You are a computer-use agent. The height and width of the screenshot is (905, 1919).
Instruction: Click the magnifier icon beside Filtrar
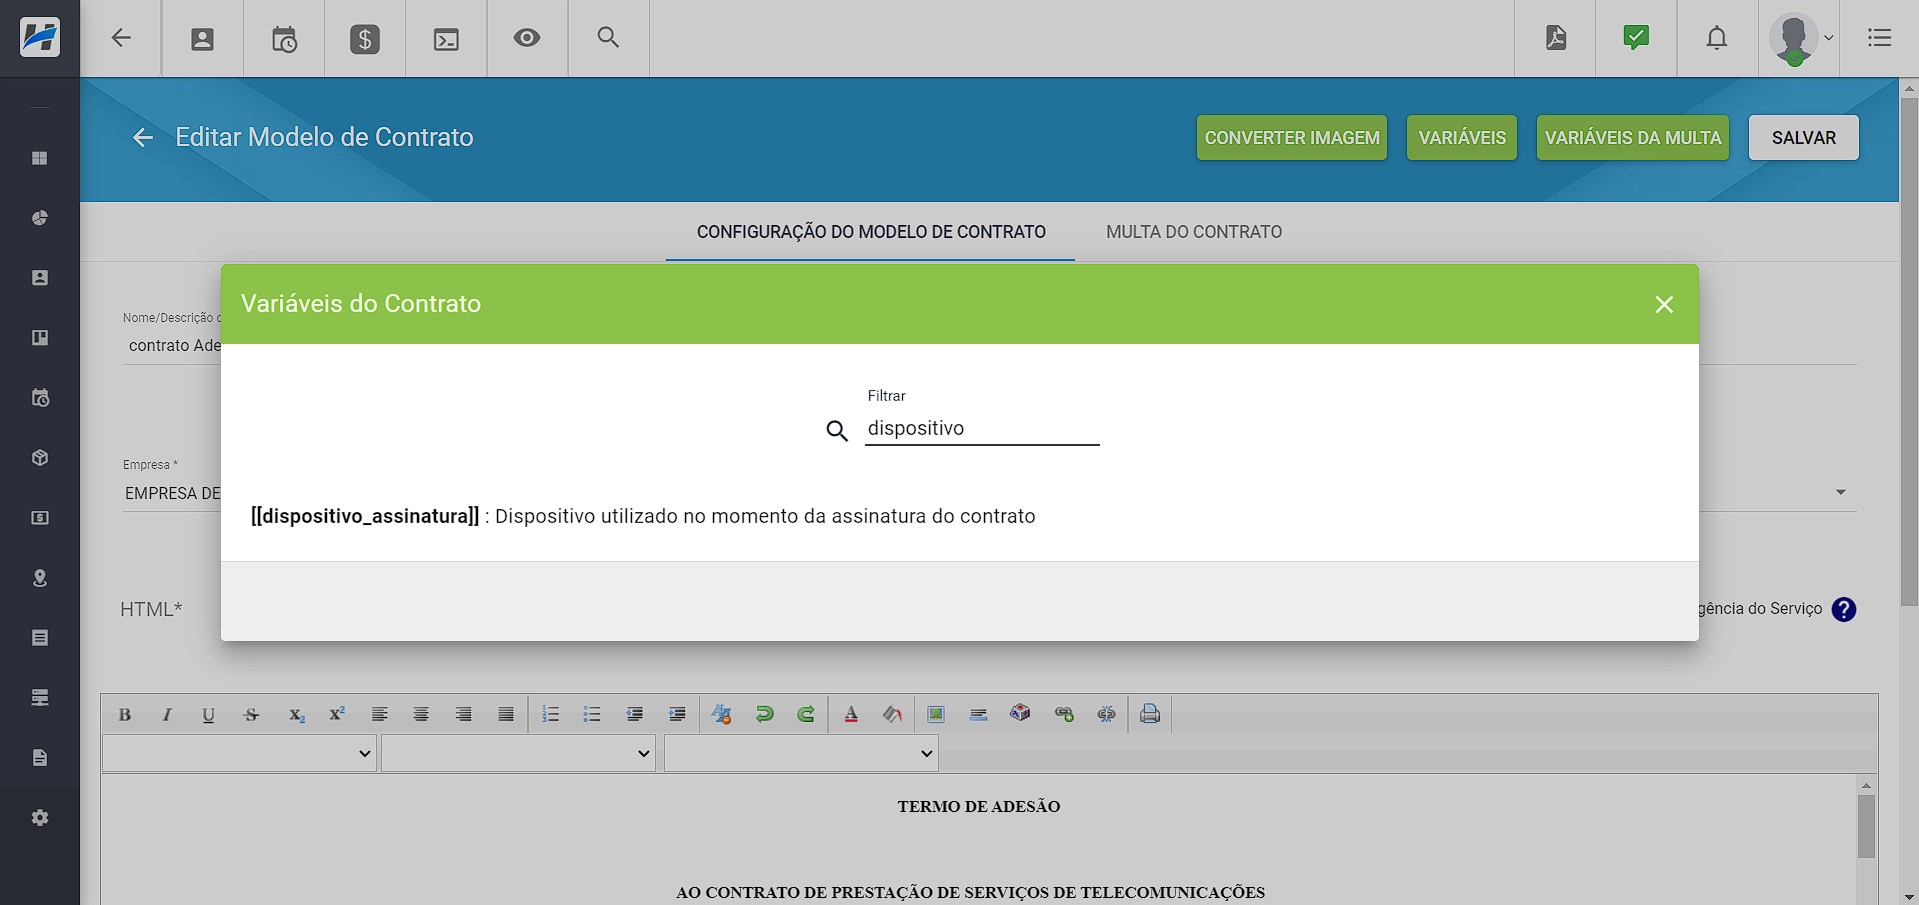point(837,431)
